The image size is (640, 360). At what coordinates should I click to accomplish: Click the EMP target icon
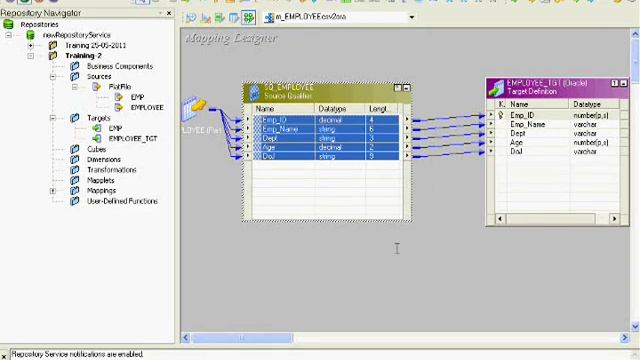tap(97, 128)
